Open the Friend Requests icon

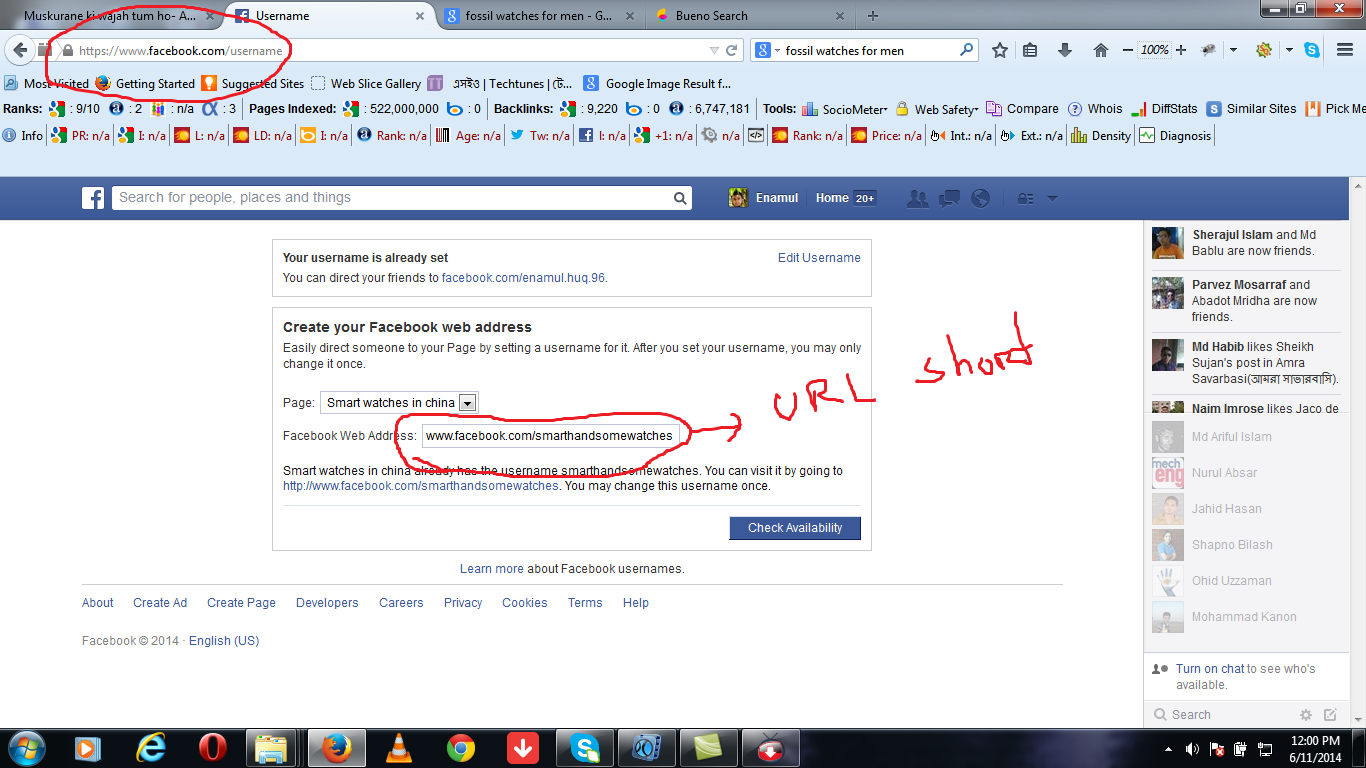pos(917,198)
